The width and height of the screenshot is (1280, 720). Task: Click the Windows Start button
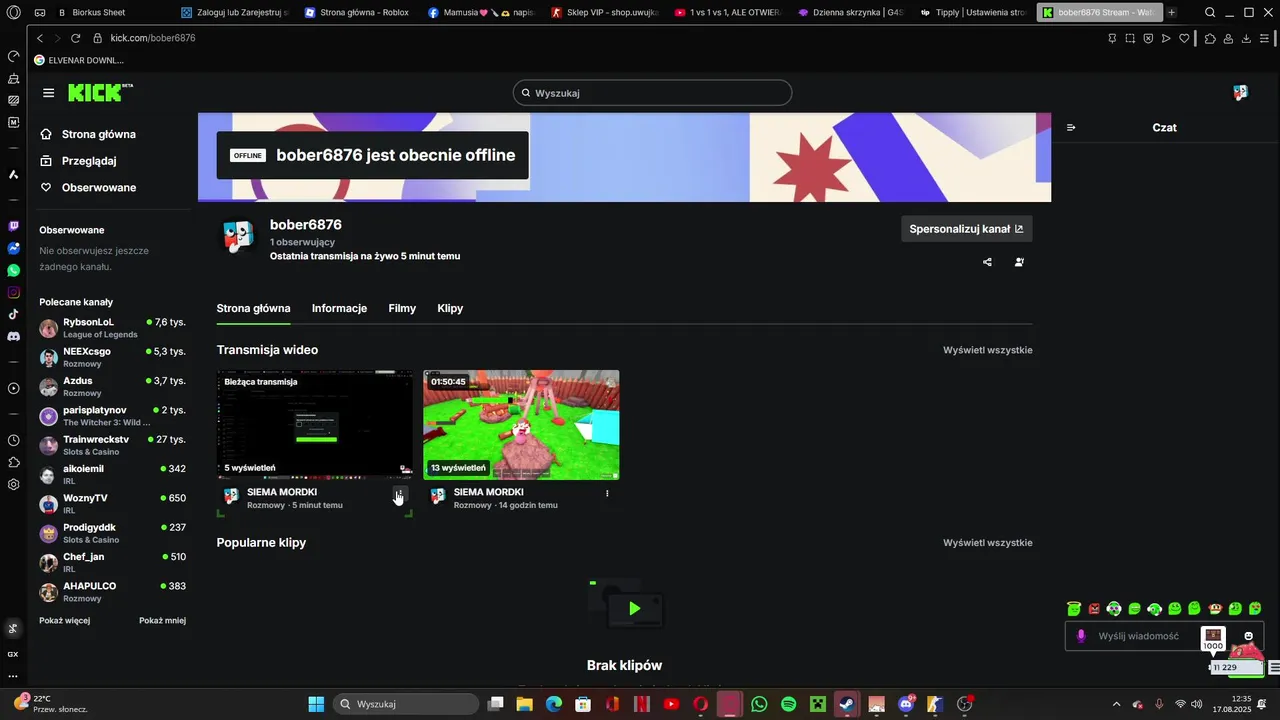tap(316, 704)
